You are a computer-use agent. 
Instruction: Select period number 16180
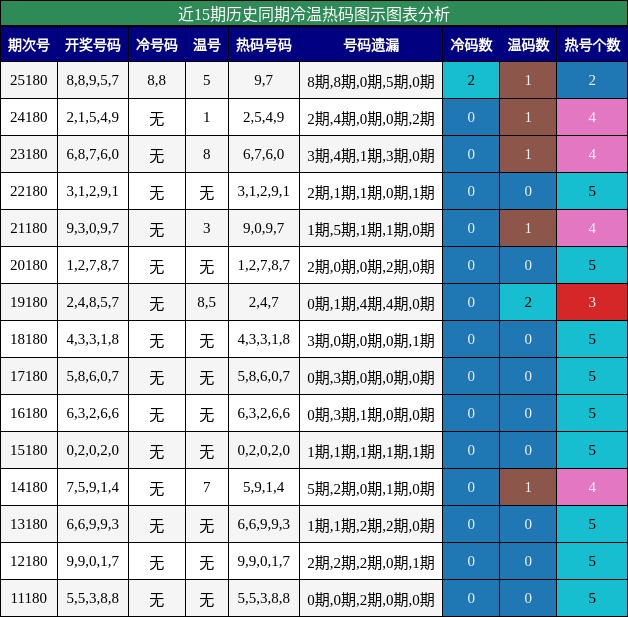[29, 413]
